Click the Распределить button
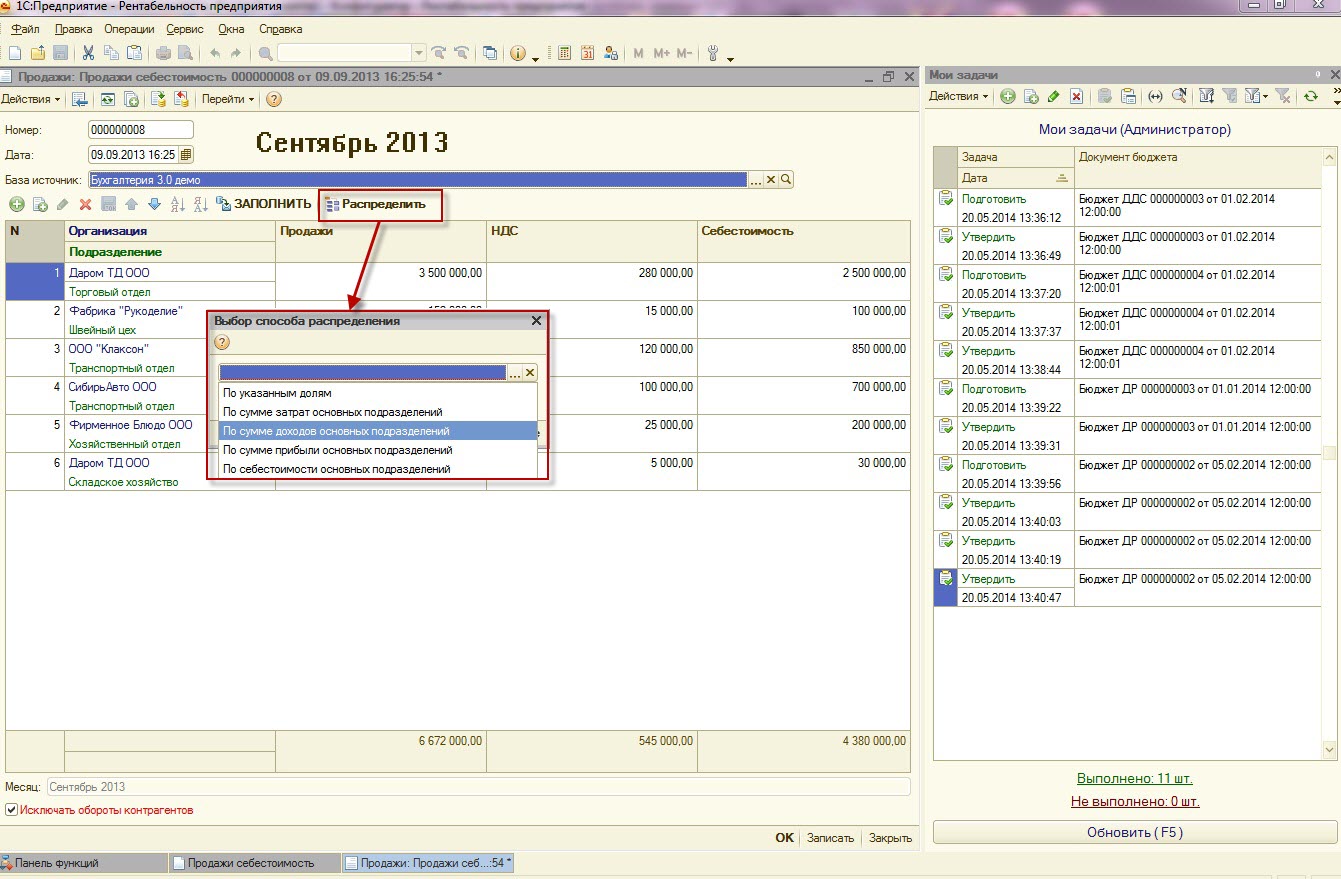 pos(376,204)
